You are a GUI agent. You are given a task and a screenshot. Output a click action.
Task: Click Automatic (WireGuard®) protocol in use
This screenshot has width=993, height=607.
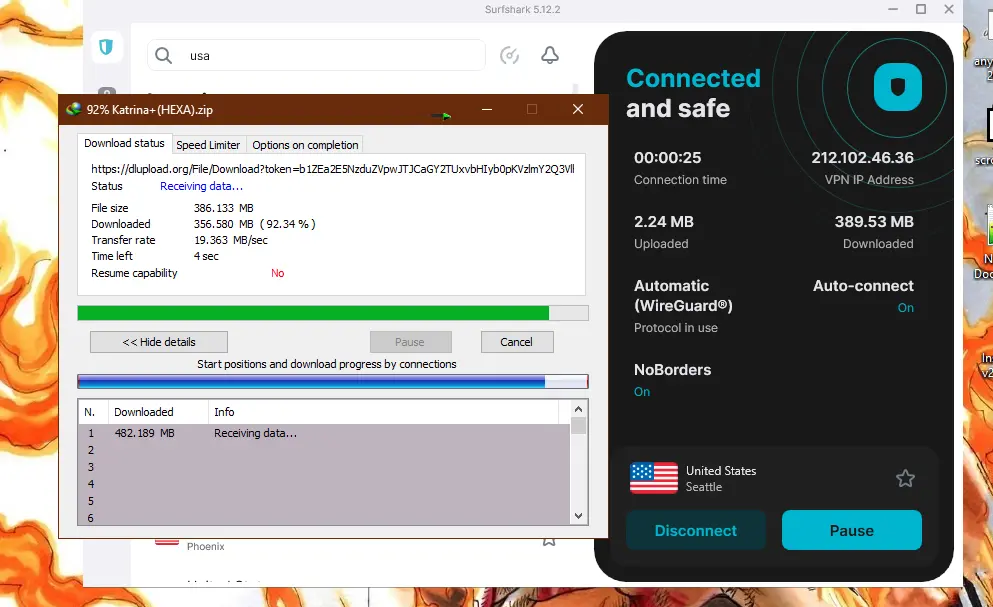tap(683, 306)
